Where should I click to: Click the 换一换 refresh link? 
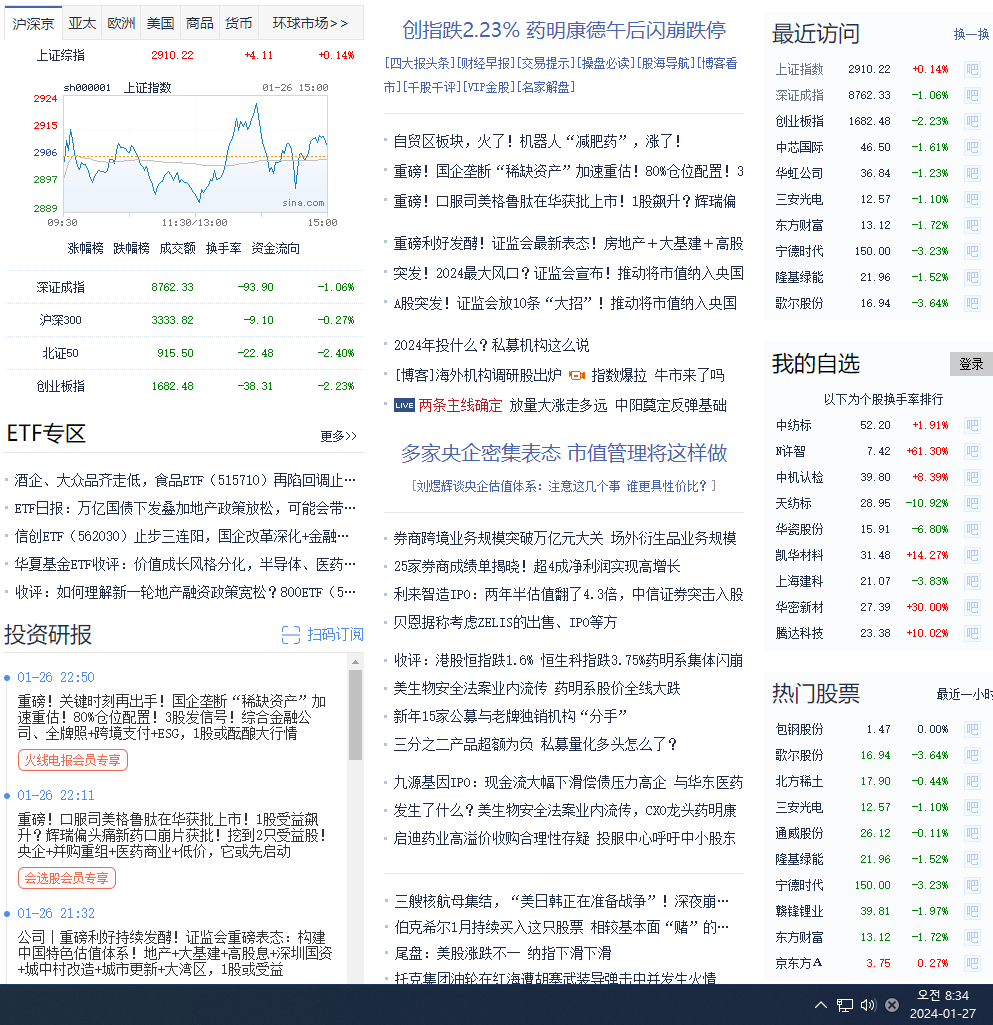point(971,34)
